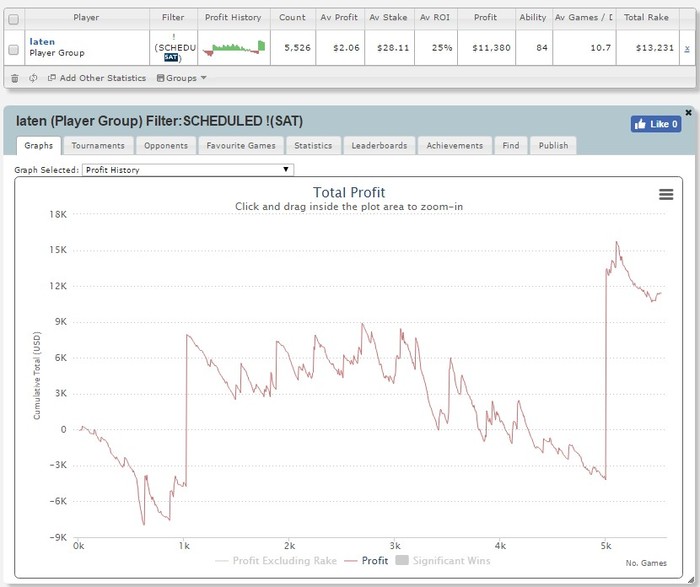Sort by Total Rake column header

coord(646,18)
